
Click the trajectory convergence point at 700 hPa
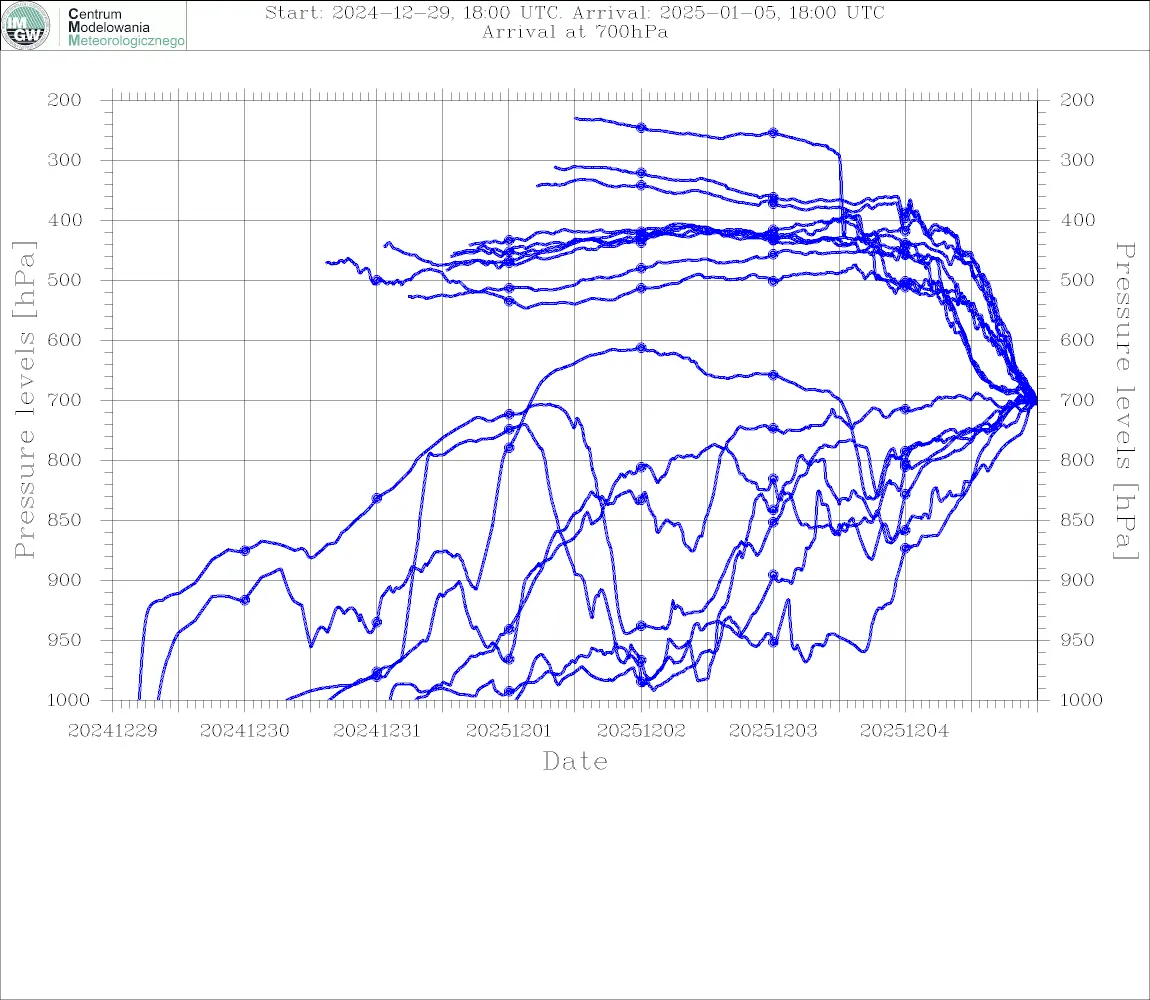[1035, 400]
